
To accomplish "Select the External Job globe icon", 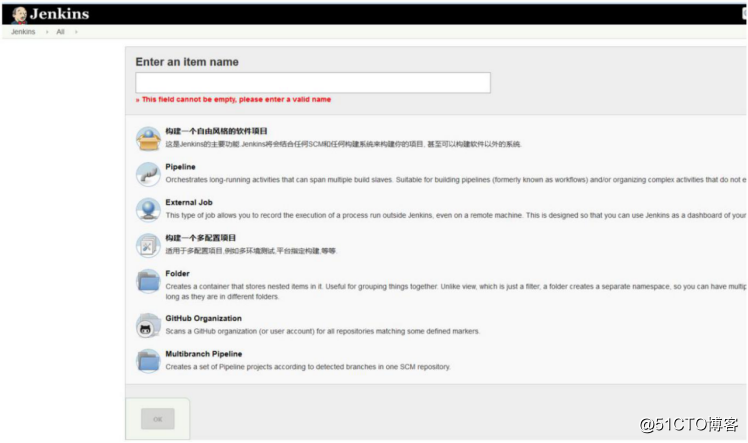I will tap(148, 210).
